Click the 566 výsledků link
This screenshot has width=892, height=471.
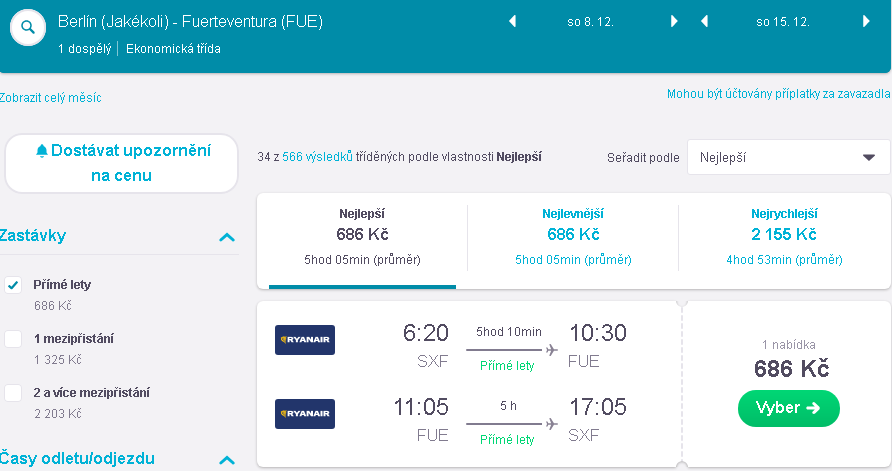coord(317,156)
